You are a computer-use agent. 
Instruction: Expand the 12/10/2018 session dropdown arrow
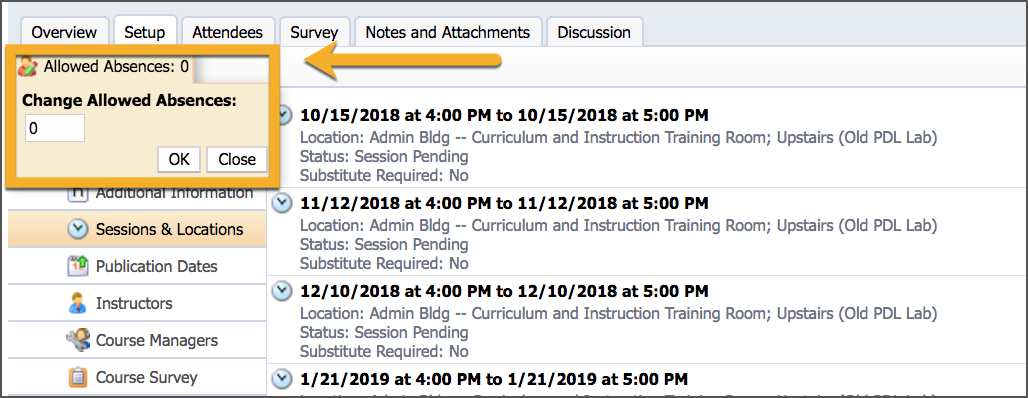283,290
